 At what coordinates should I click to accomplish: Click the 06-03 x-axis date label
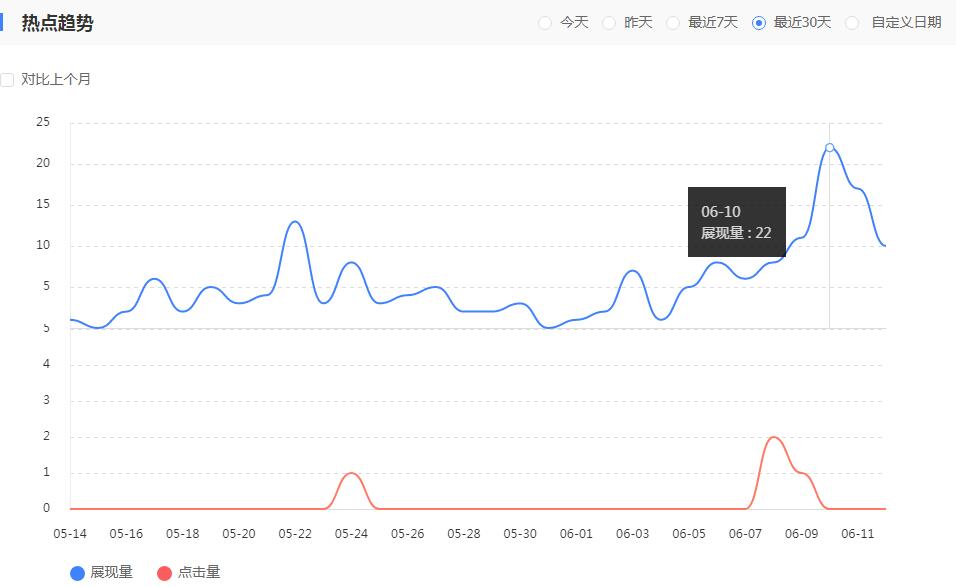632,534
